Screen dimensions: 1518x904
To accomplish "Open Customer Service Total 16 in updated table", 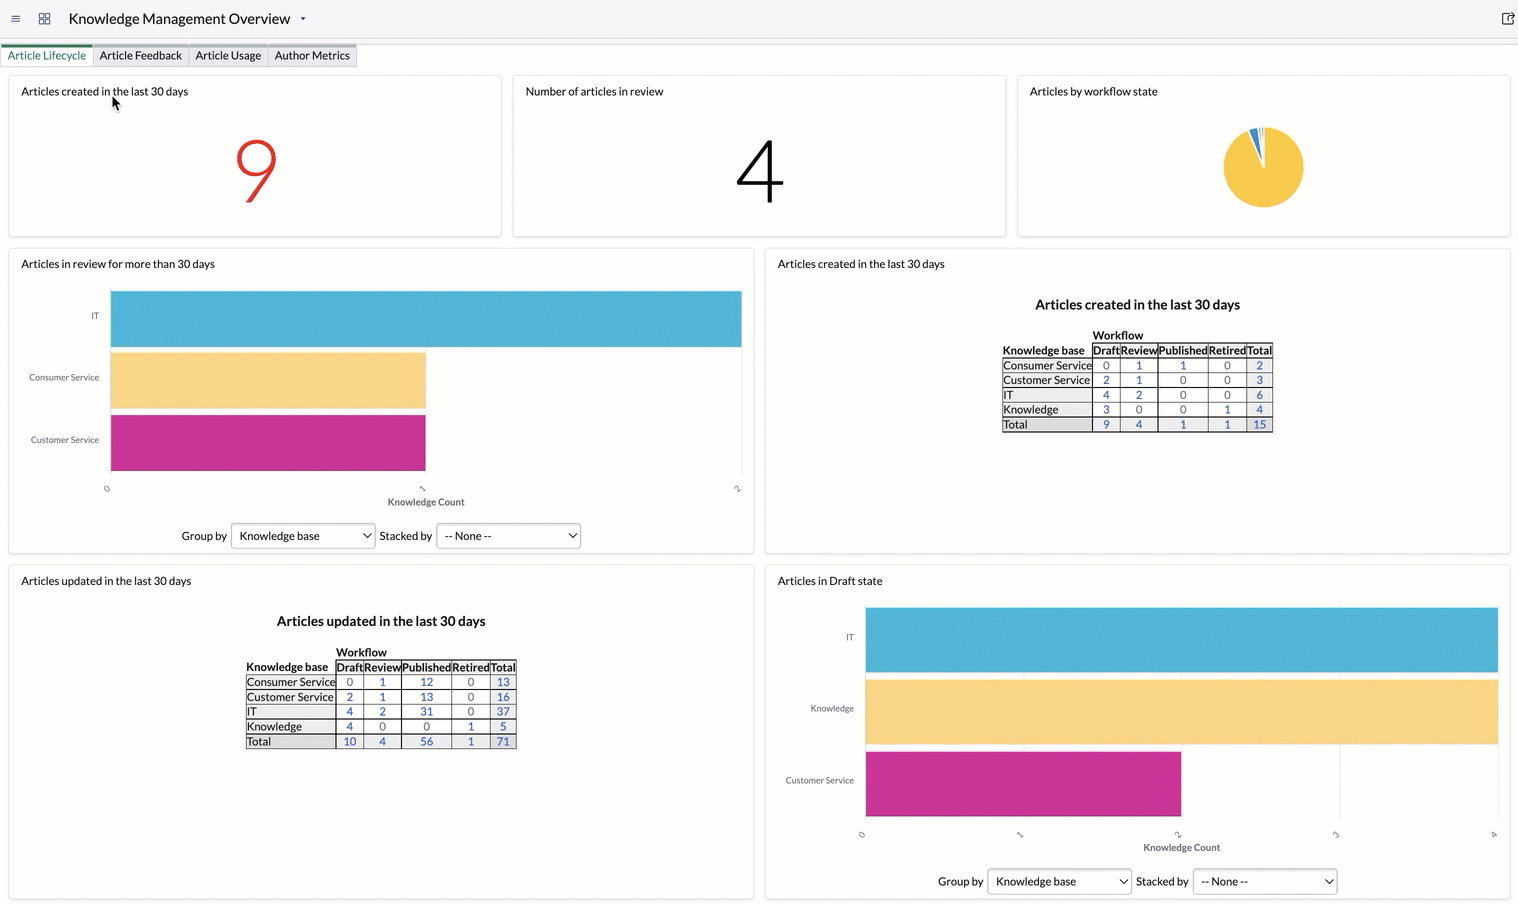I will [503, 697].
